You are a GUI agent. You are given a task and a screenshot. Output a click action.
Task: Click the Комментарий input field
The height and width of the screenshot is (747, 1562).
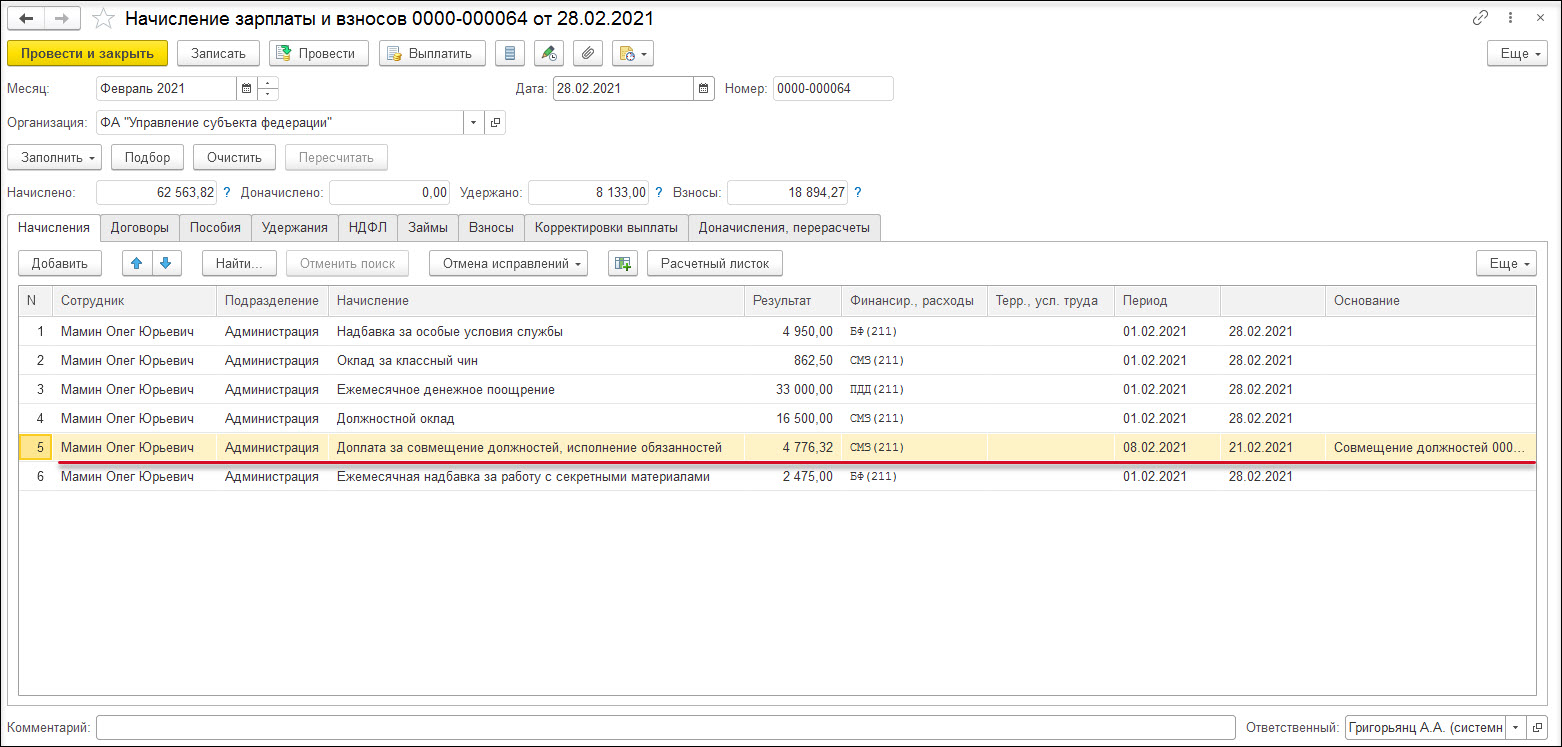click(x=666, y=727)
